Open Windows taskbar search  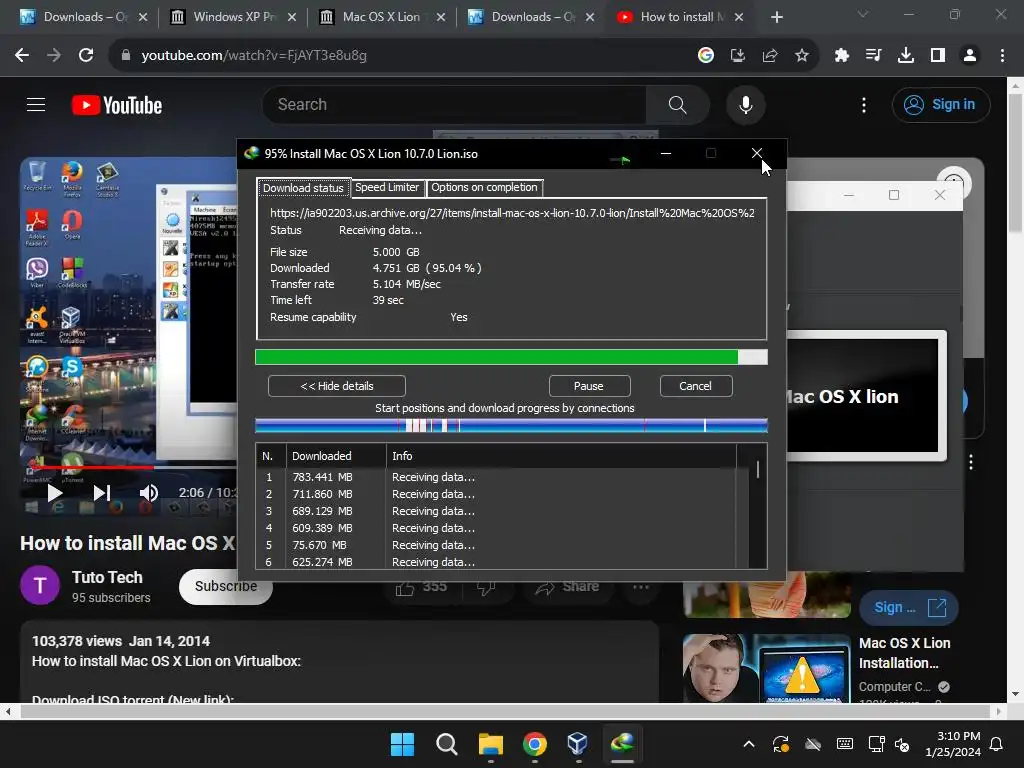[x=447, y=744]
